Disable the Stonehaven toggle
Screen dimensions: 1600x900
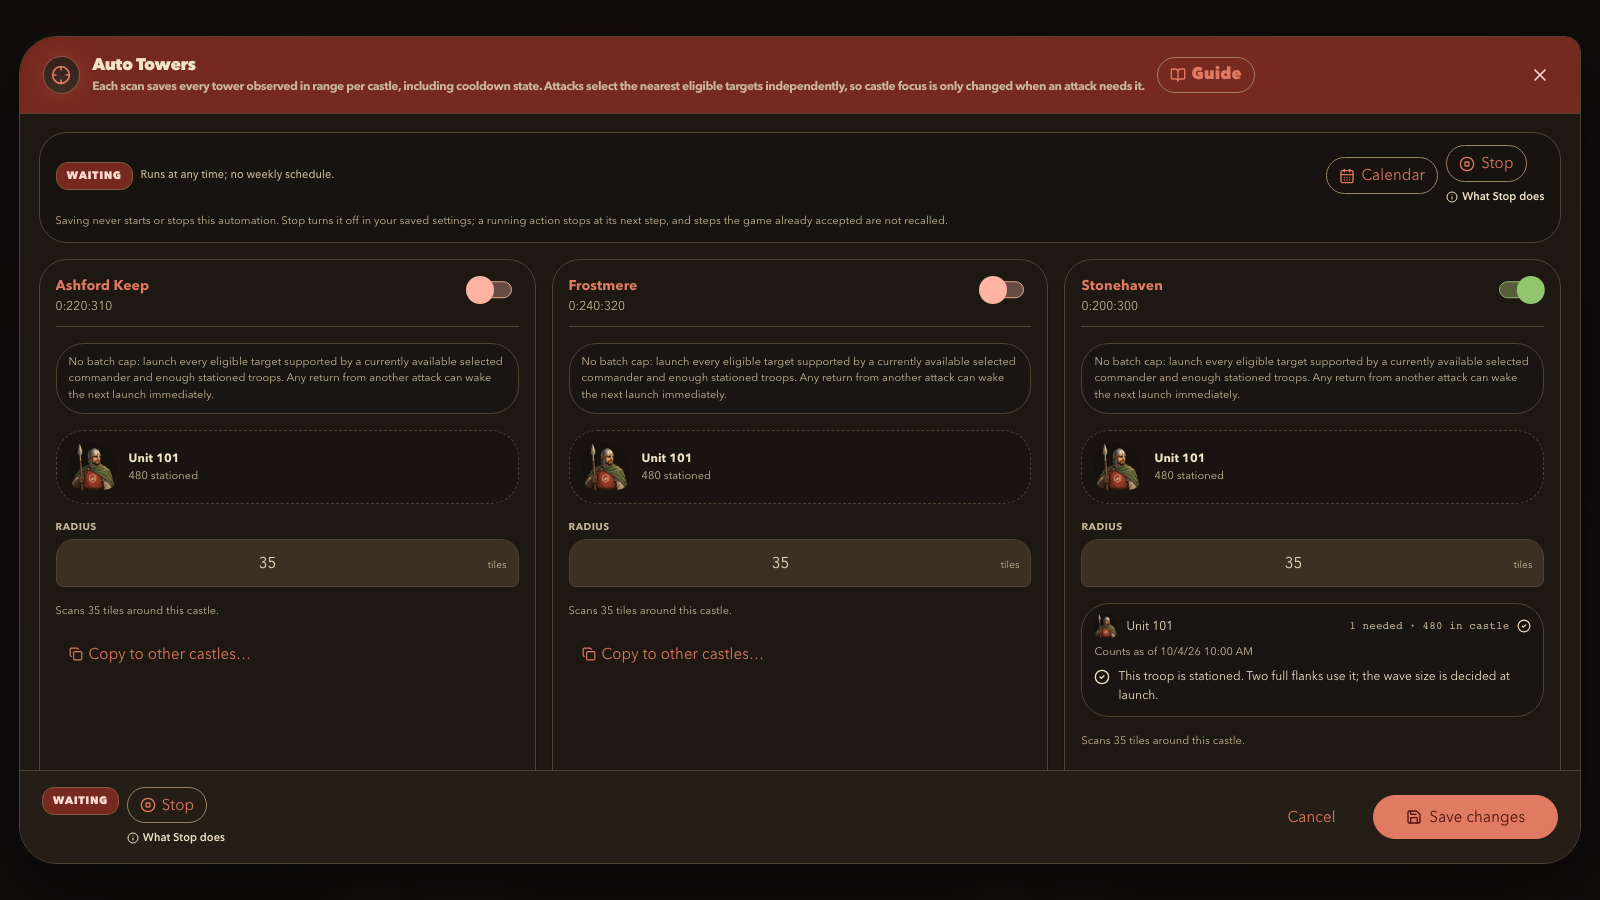tap(1521, 290)
